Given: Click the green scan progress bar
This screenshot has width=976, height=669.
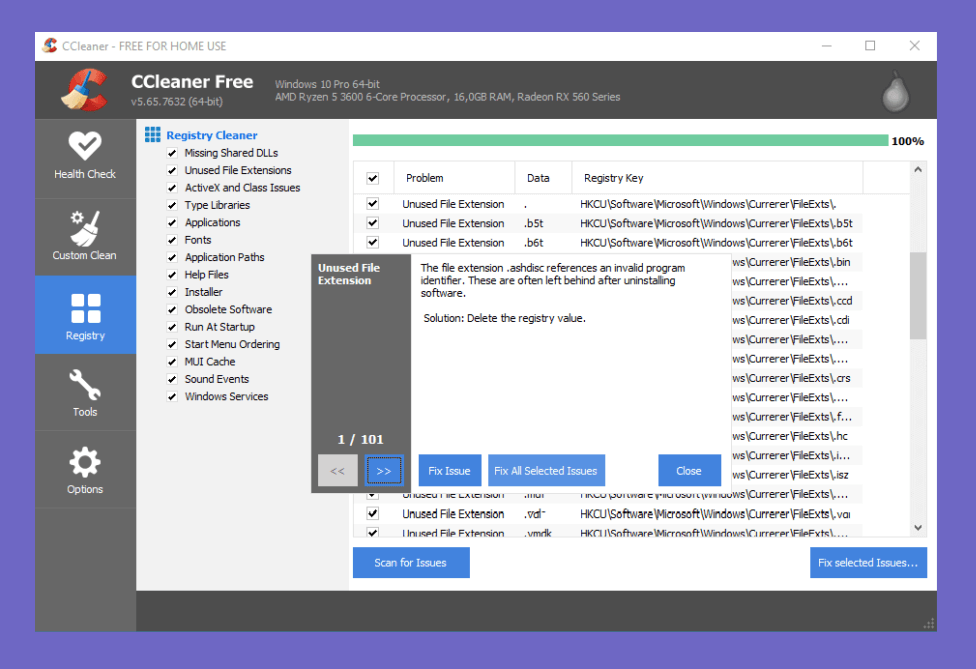Looking at the screenshot, I should tap(621, 141).
